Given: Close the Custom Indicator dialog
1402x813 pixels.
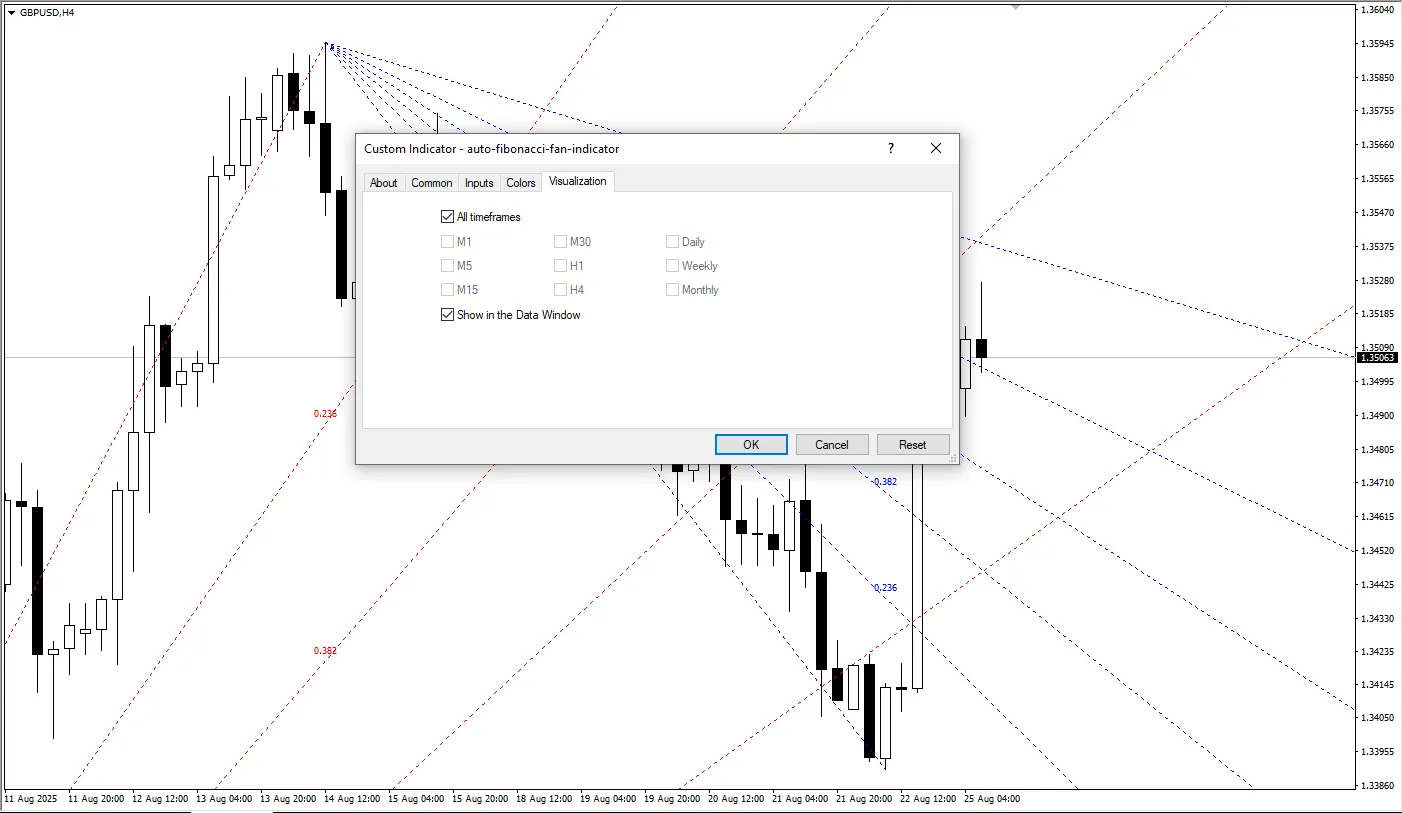Looking at the screenshot, I should 935,149.
